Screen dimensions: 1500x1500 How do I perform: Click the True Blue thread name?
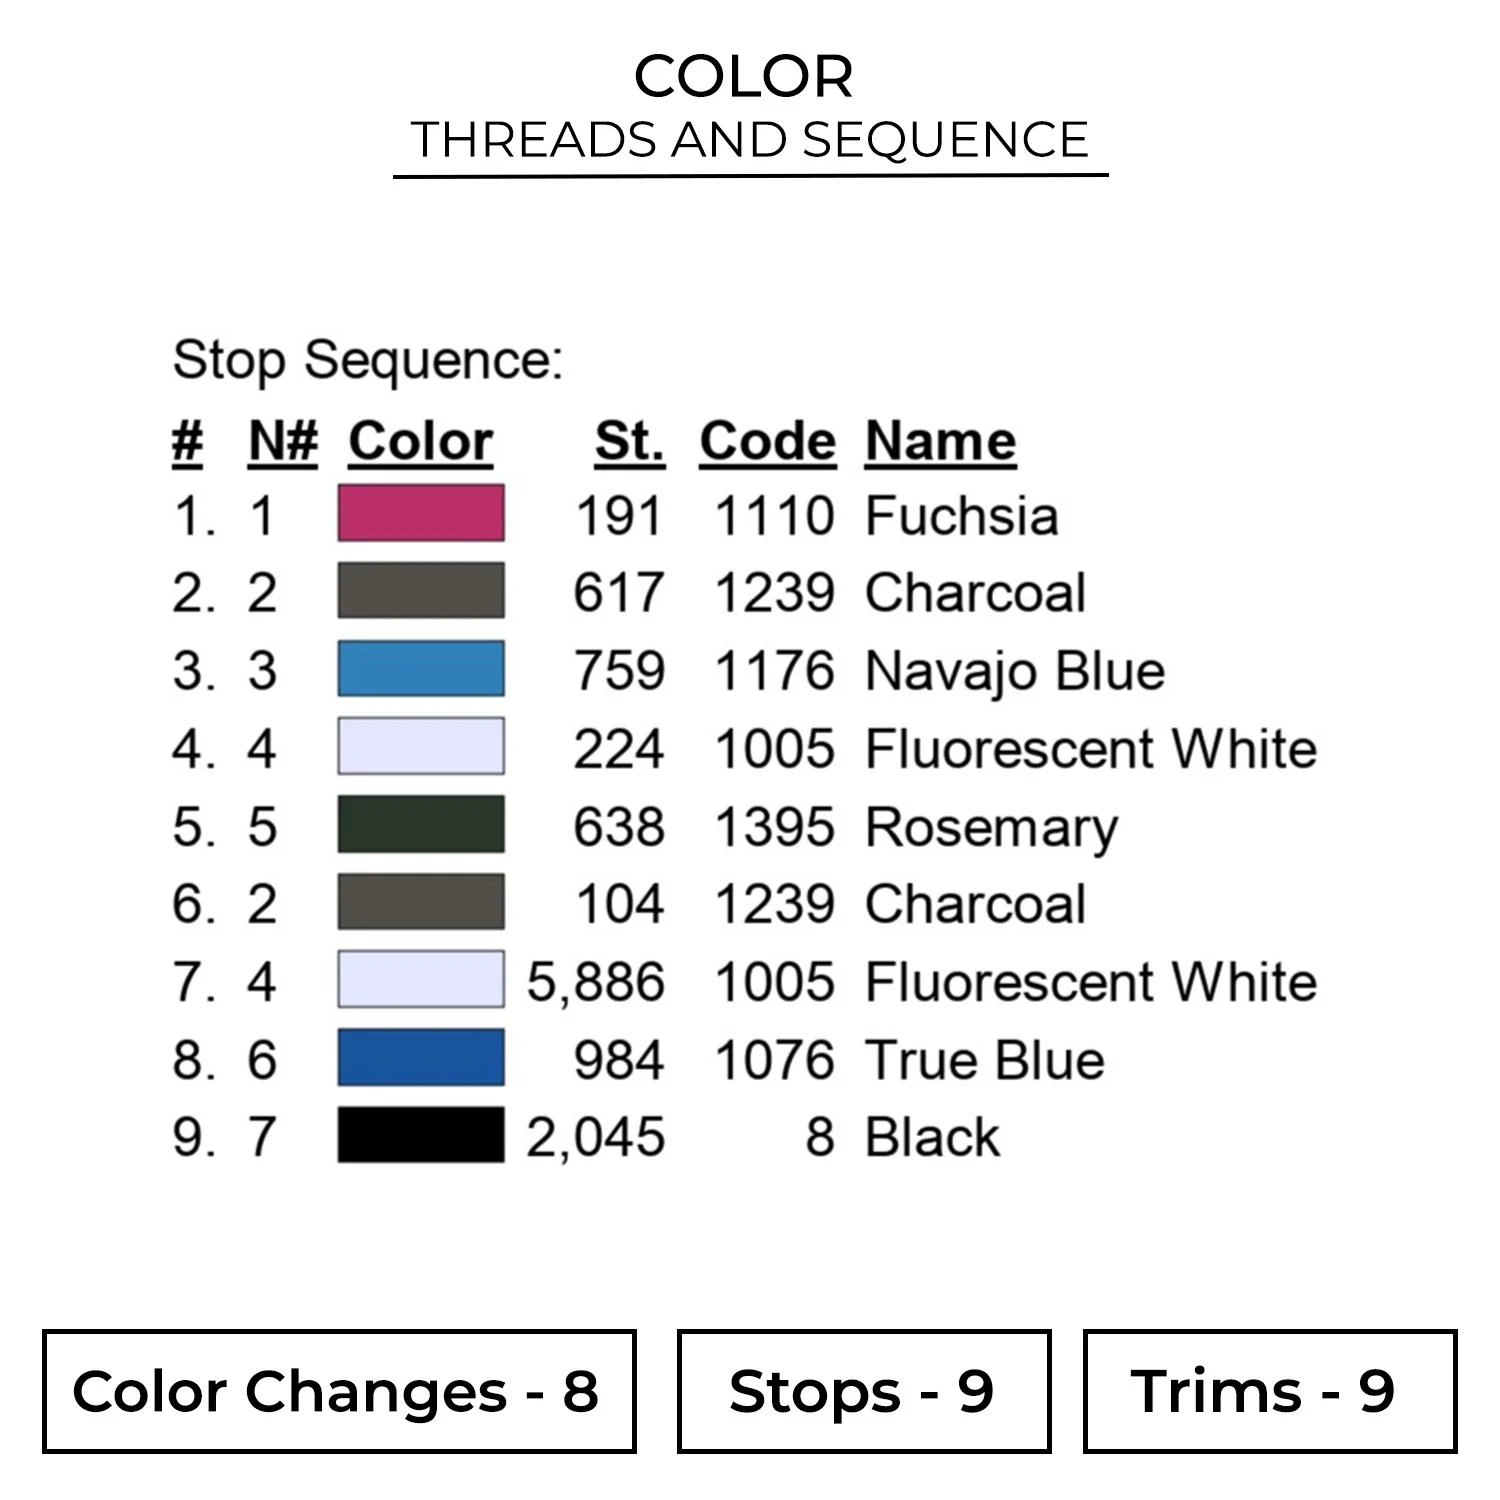pos(985,1060)
